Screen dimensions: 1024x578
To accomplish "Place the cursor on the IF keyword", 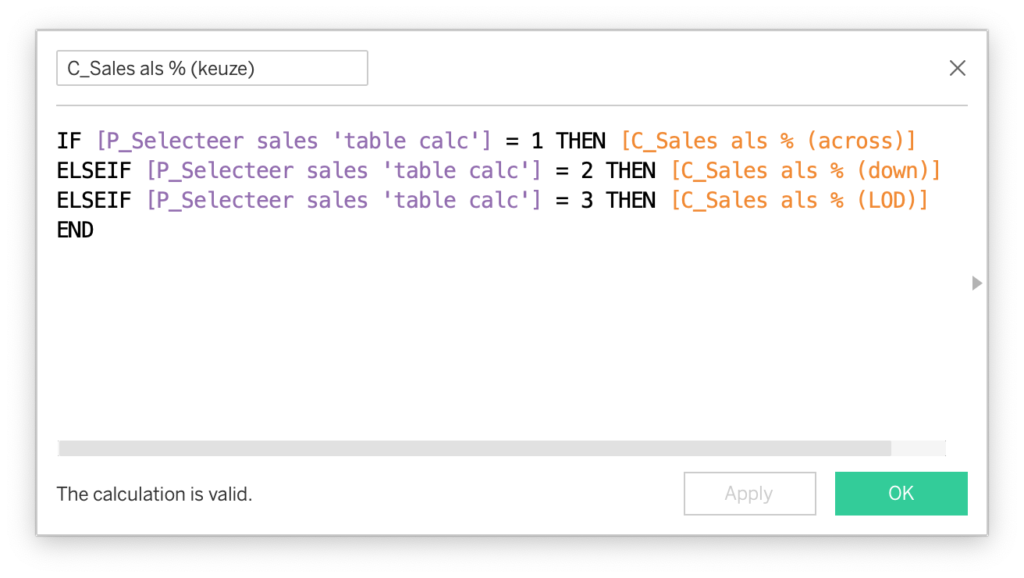I will (x=69, y=140).
